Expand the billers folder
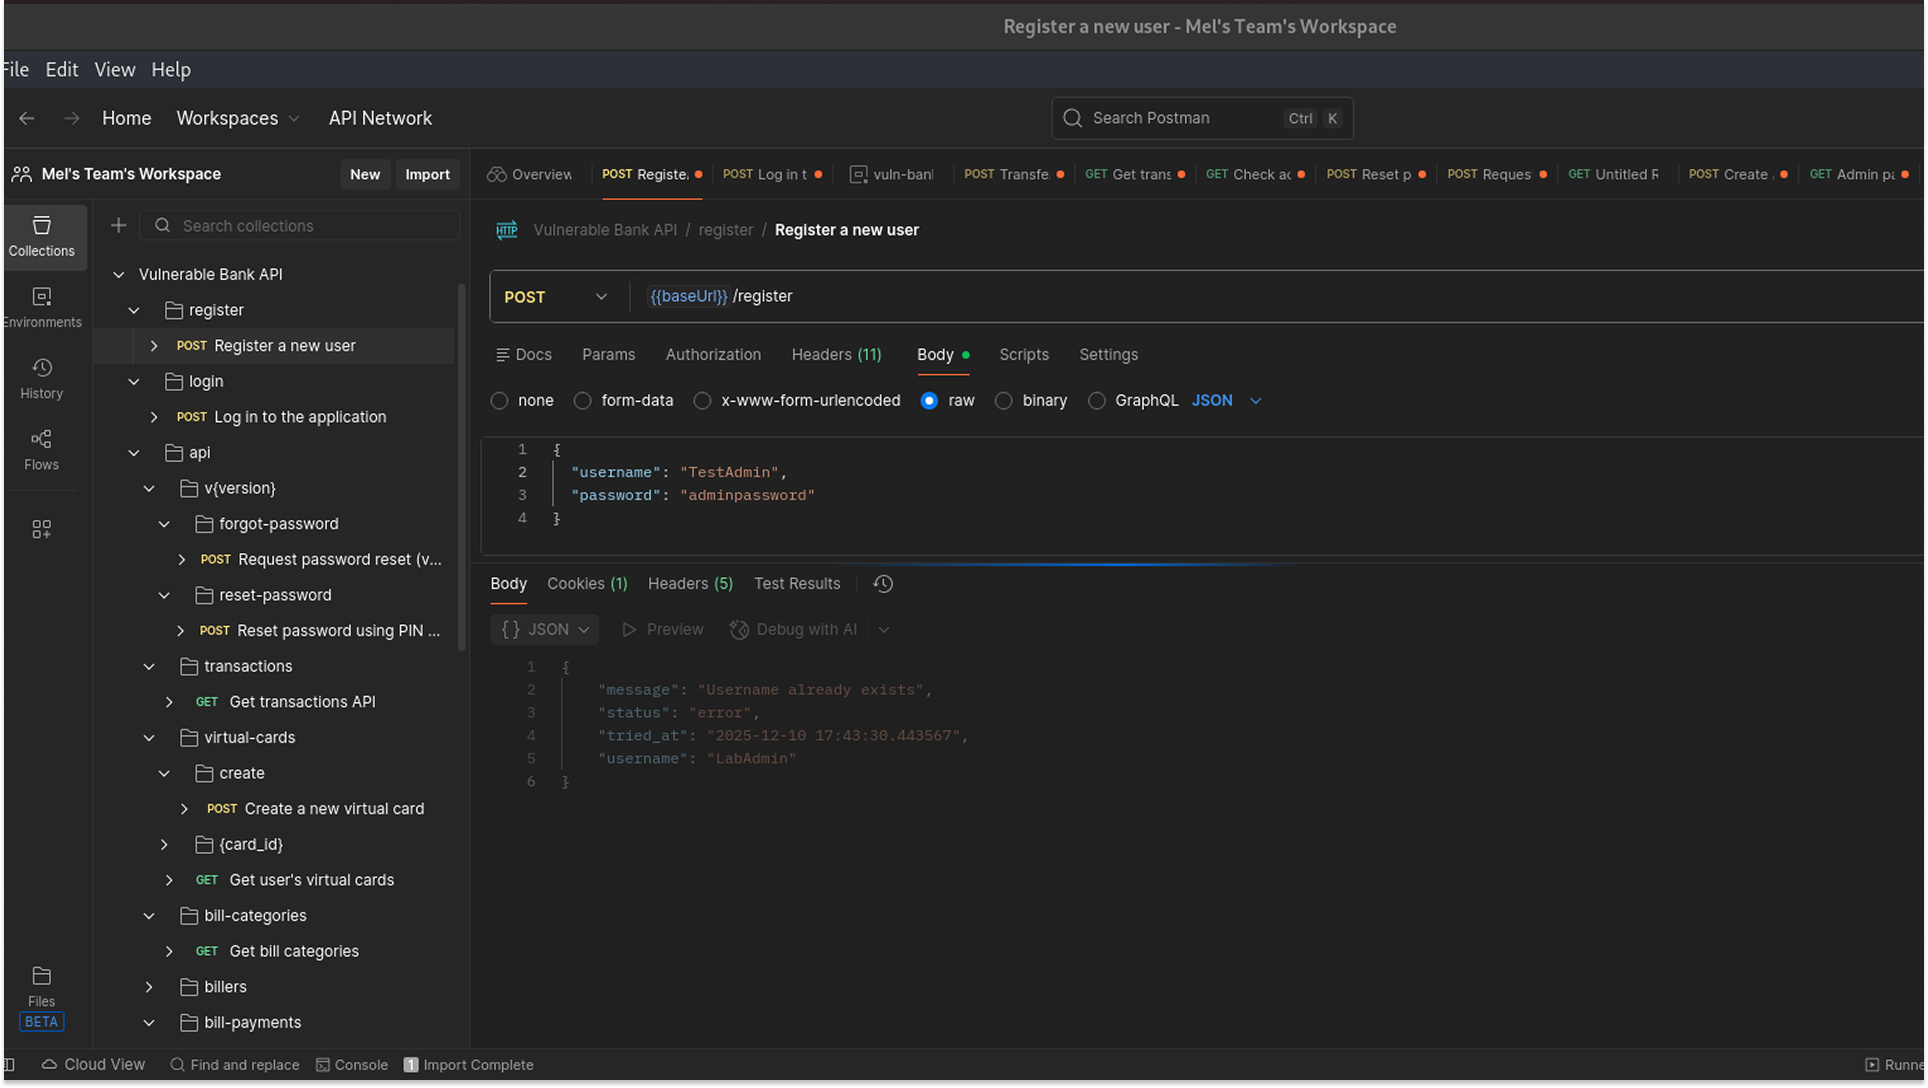Viewport: 1928px width, 1088px height. pos(149,987)
